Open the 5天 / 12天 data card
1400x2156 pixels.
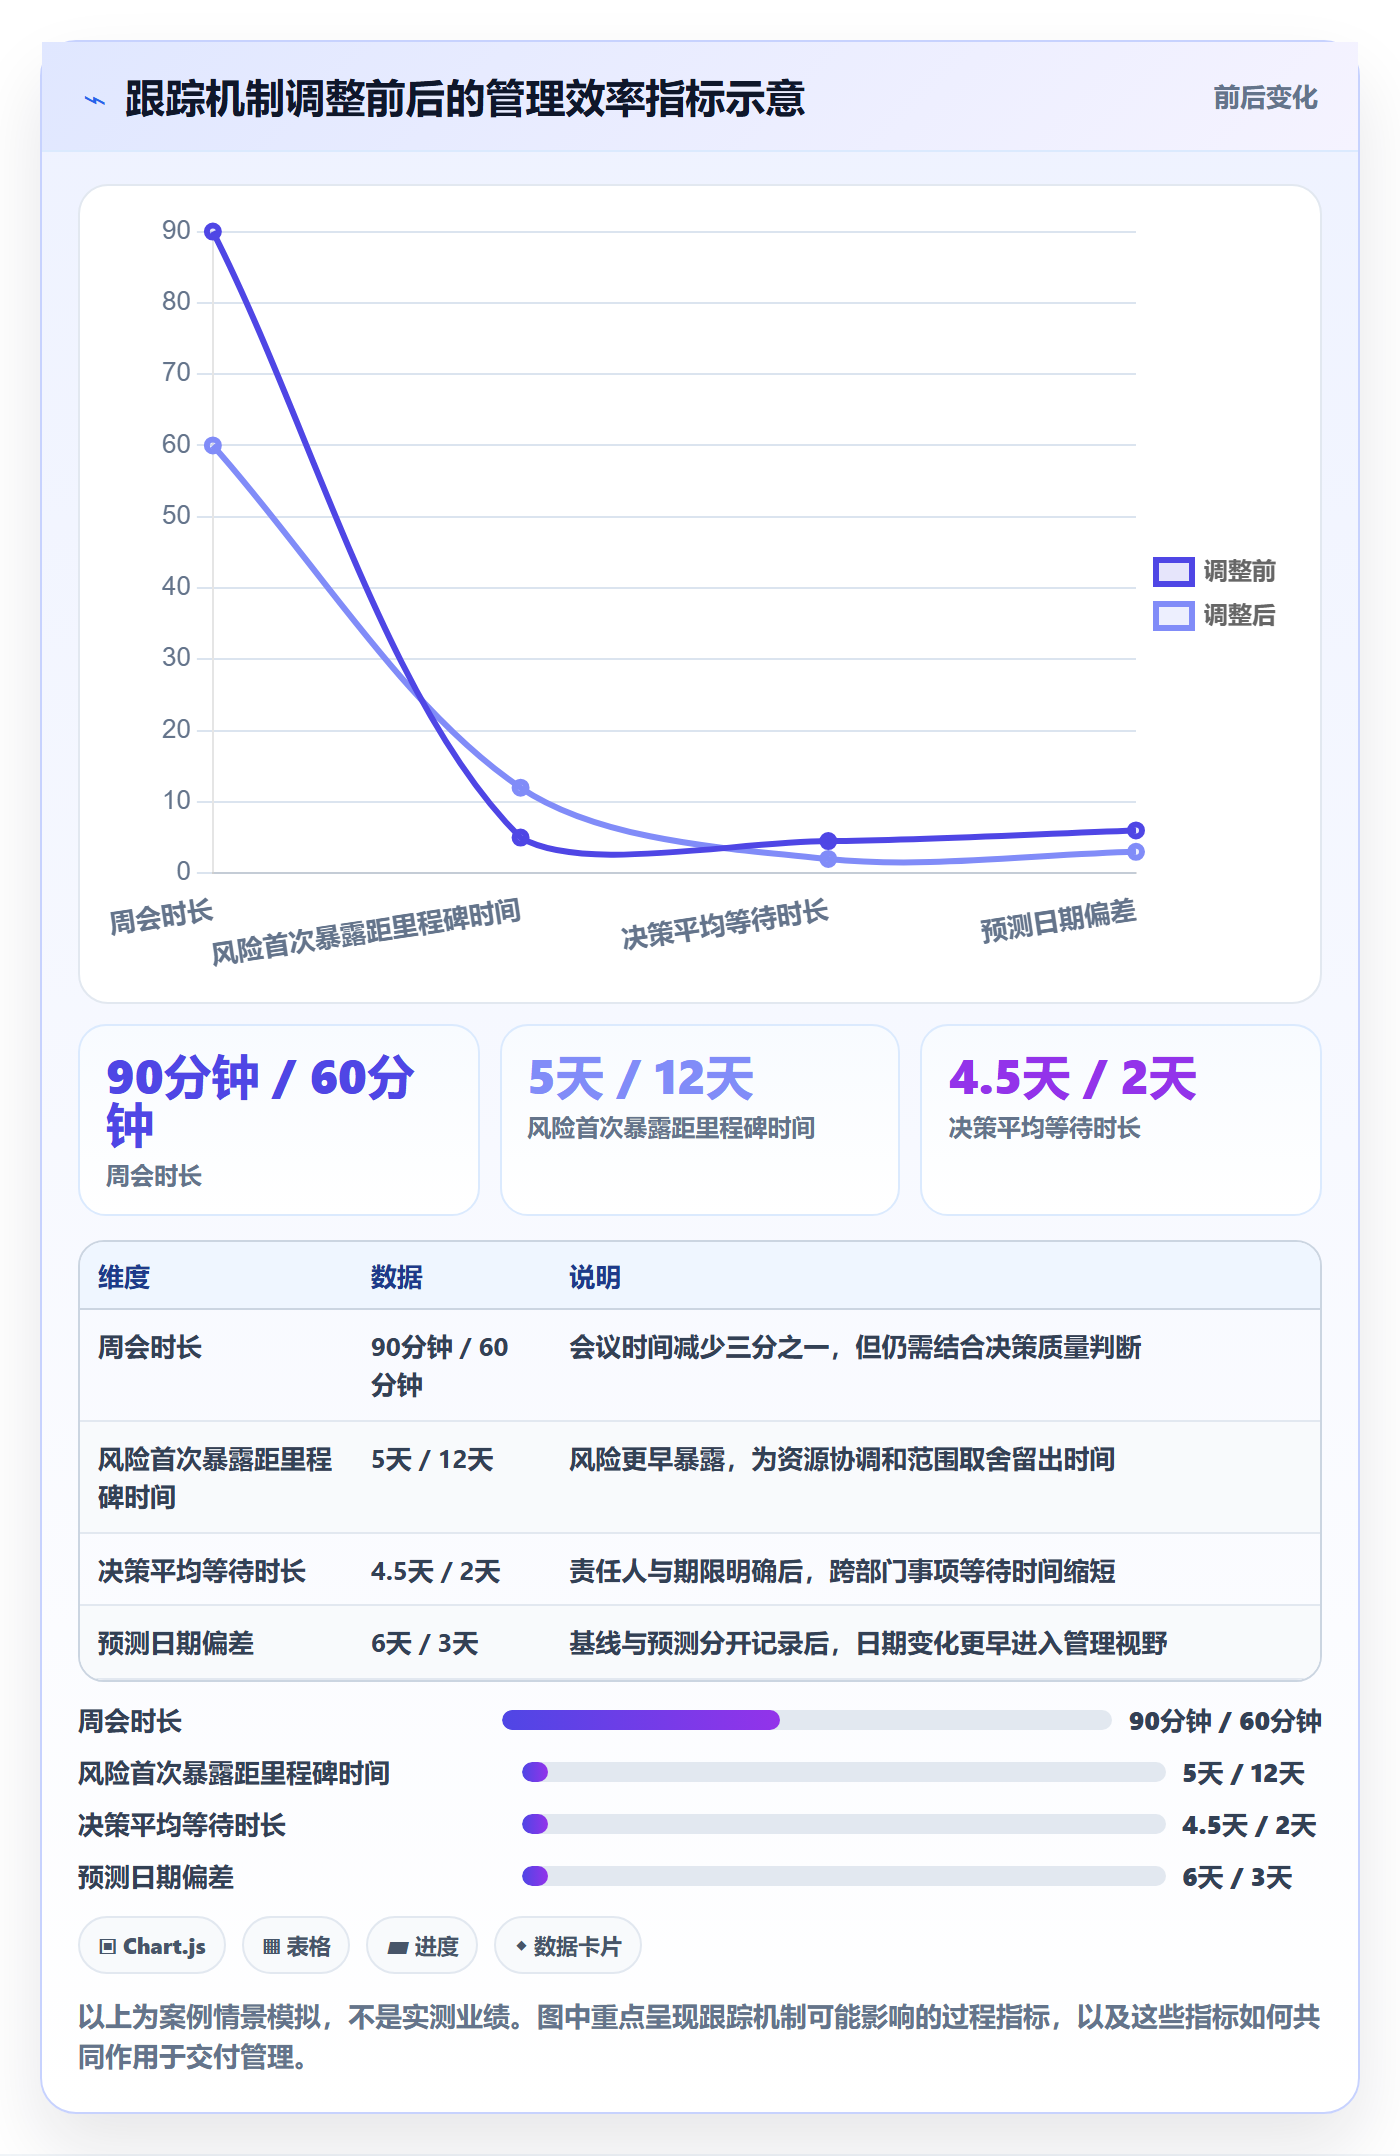pyautogui.click(x=700, y=1120)
